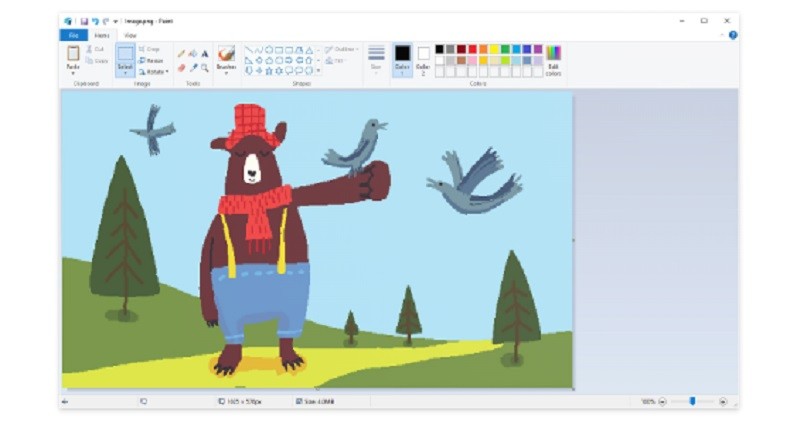Open Paint Help question mark icon
The width and height of the screenshot is (790, 445).
tap(732, 35)
